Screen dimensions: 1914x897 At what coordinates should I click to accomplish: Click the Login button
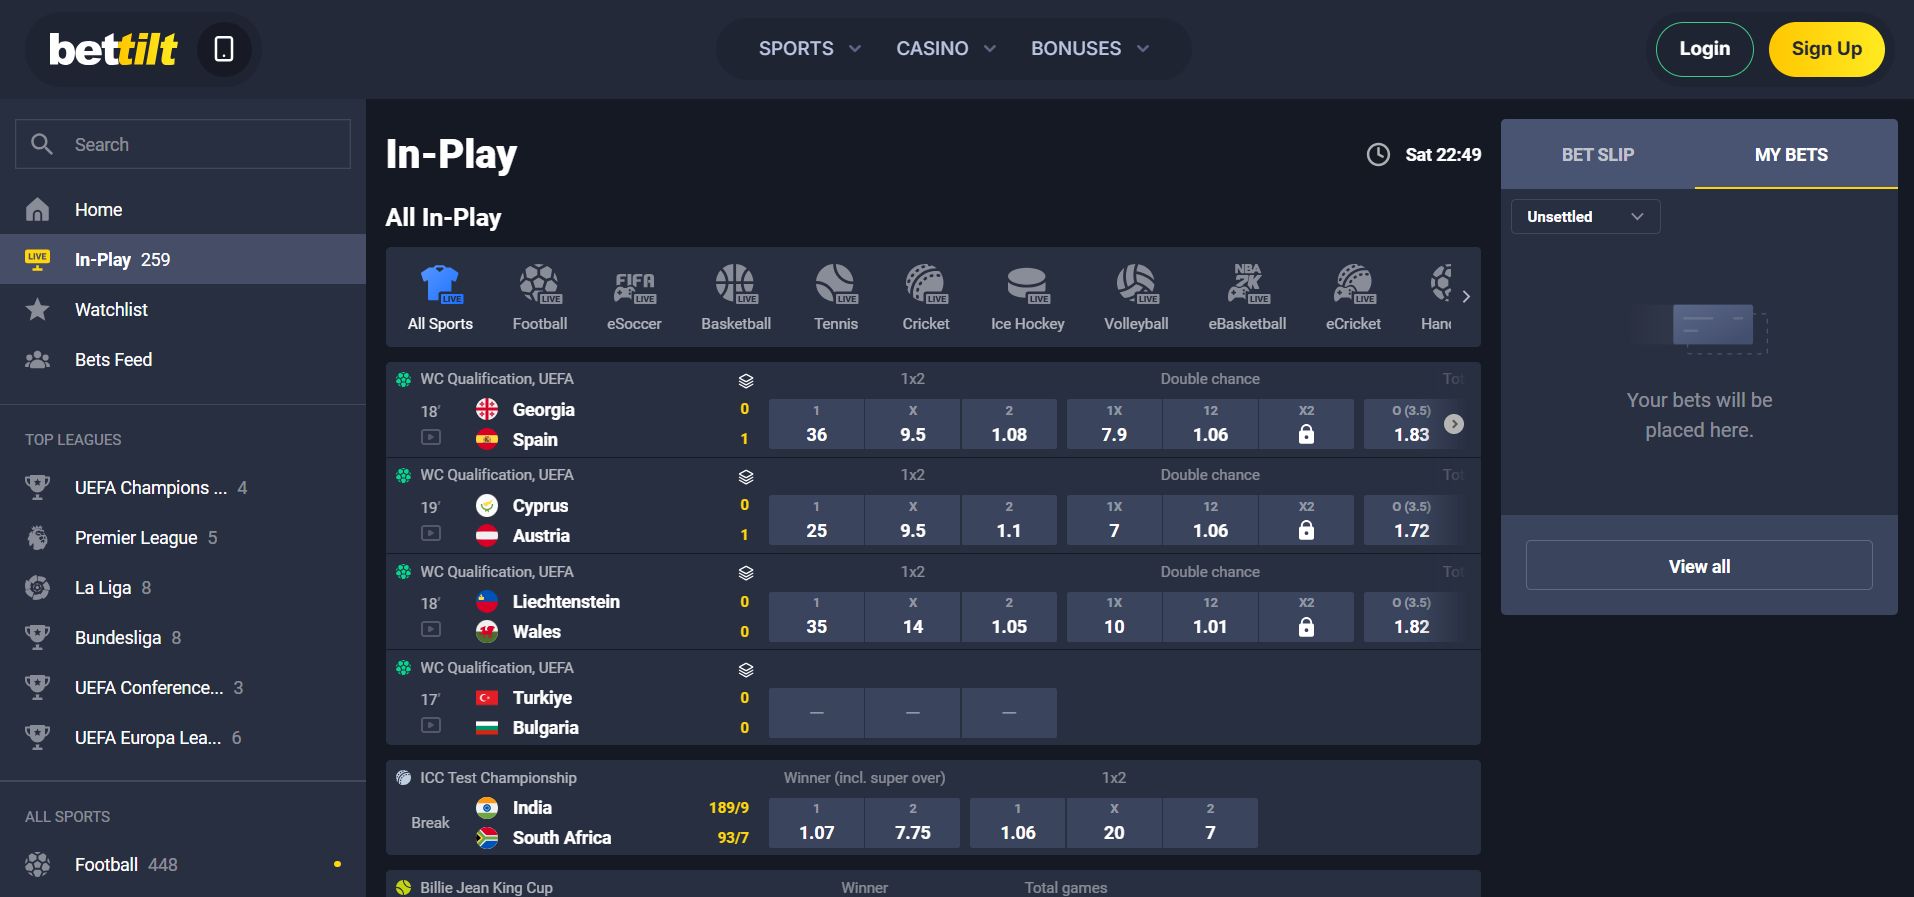point(1704,49)
